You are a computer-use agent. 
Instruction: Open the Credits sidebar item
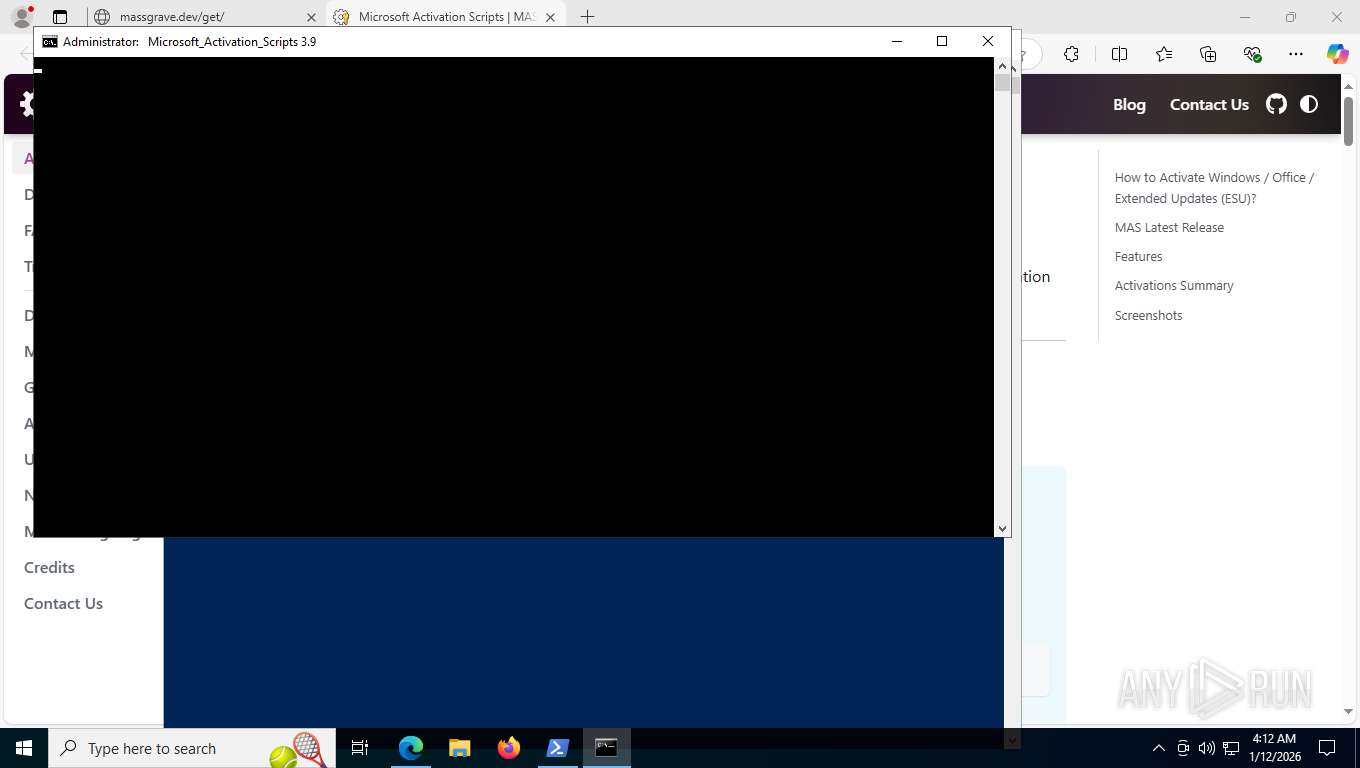tap(49, 567)
